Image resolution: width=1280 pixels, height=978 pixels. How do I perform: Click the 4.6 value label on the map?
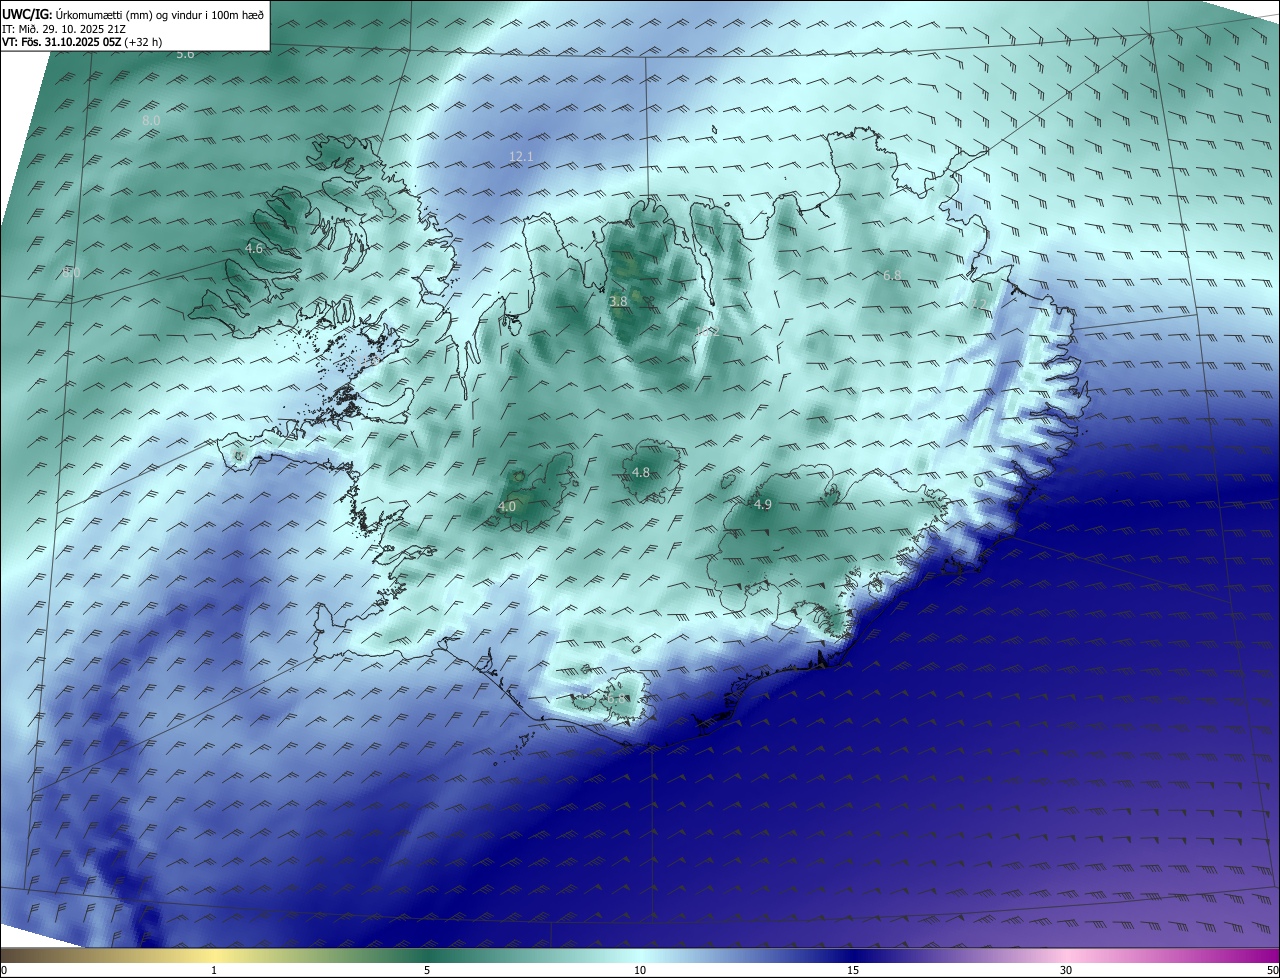click(x=254, y=248)
